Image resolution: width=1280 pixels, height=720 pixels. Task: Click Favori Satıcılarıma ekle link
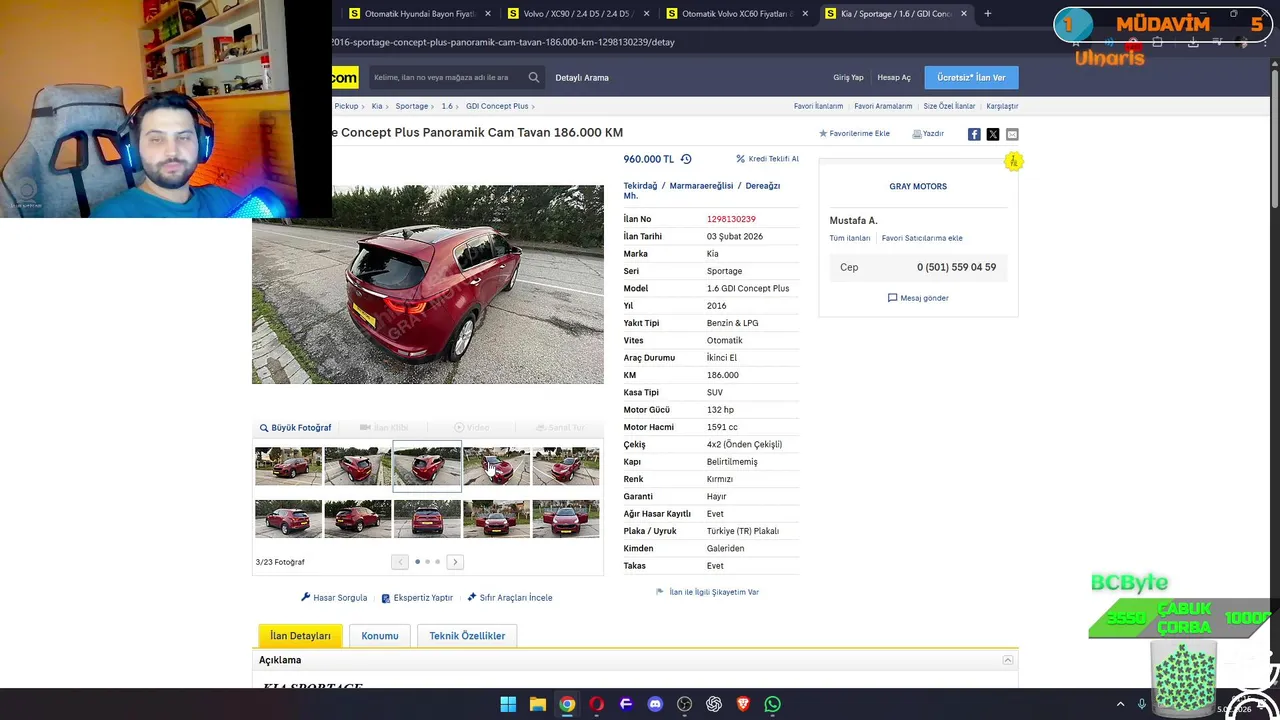point(922,238)
